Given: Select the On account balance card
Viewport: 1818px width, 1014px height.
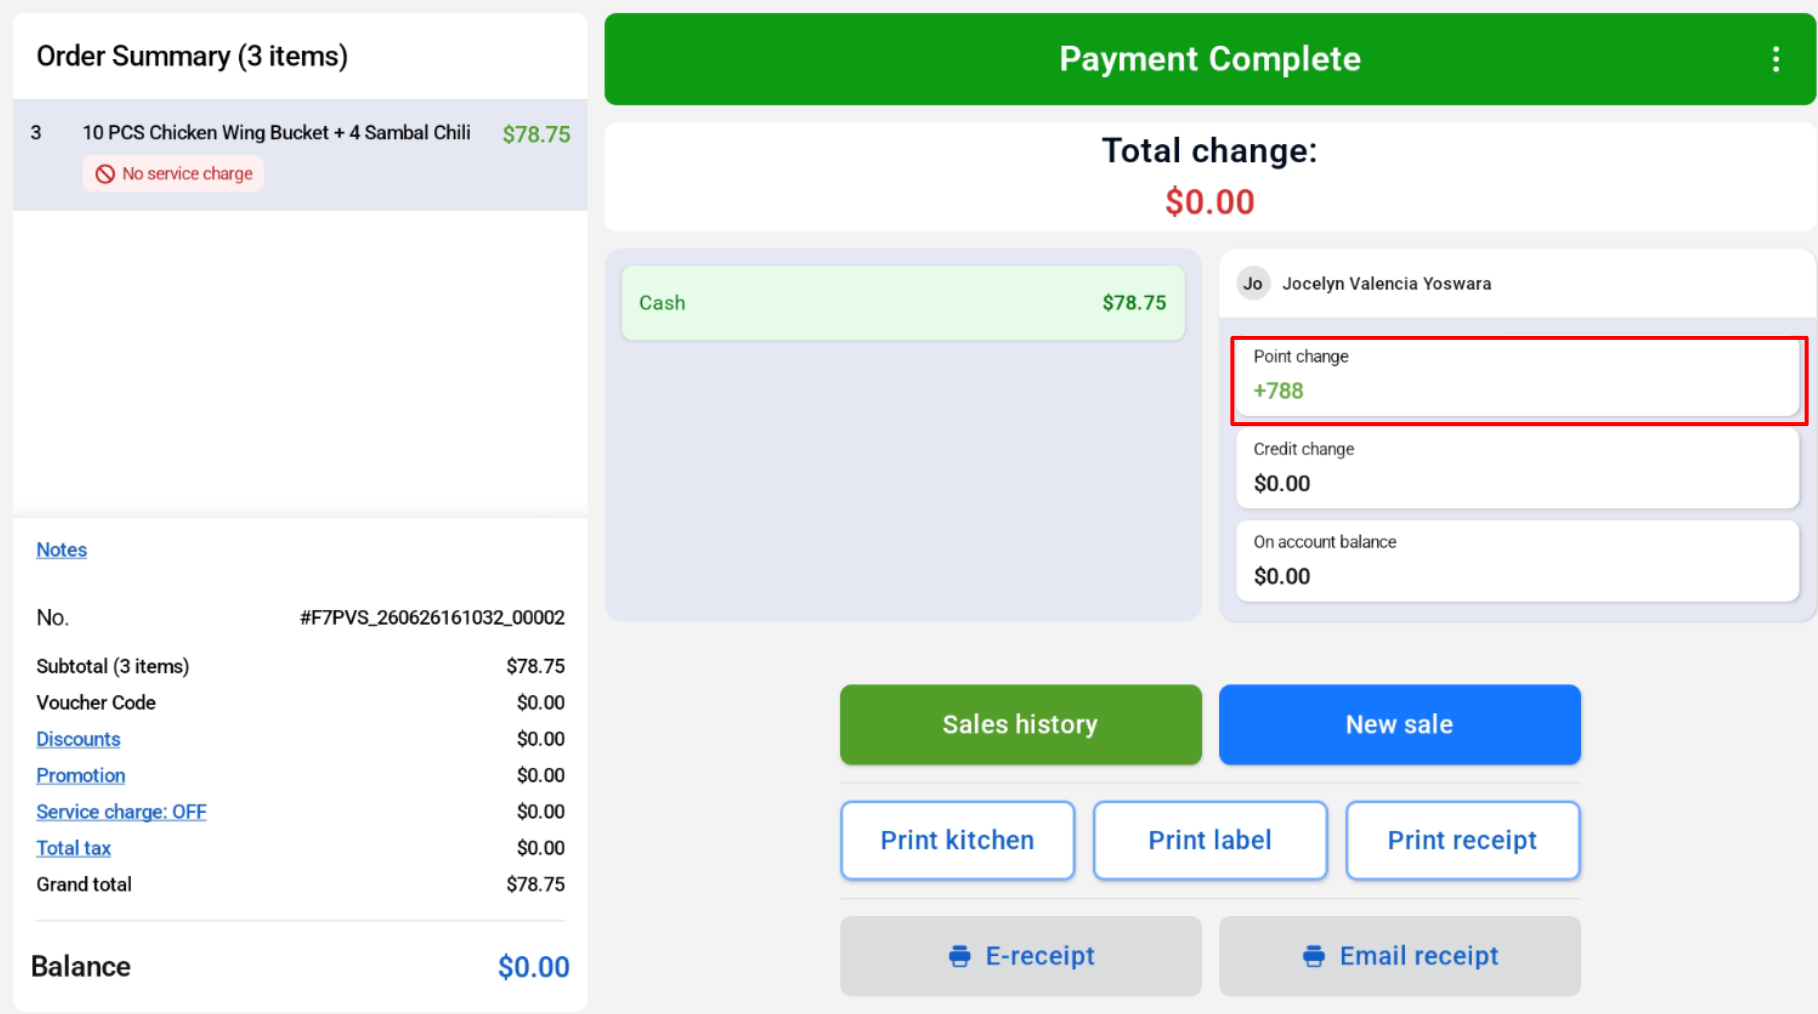Looking at the screenshot, I should (1517, 561).
